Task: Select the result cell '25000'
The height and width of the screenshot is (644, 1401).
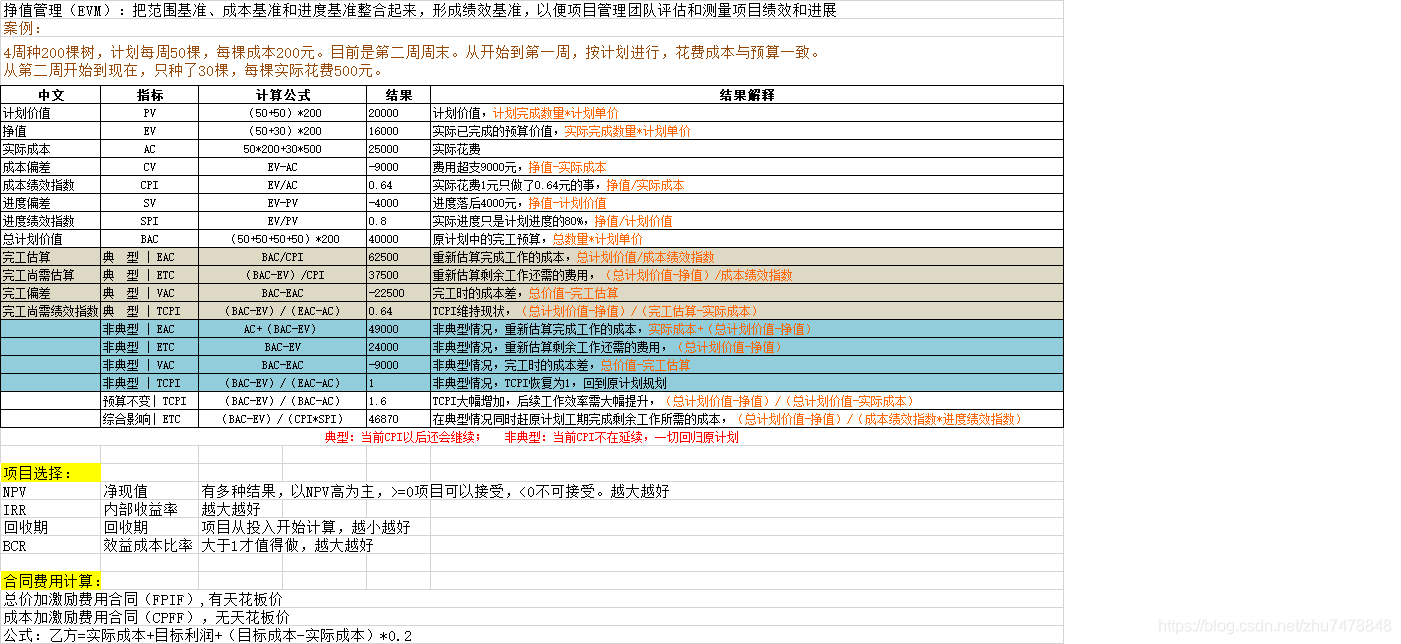Action: [x=399, y=149]
